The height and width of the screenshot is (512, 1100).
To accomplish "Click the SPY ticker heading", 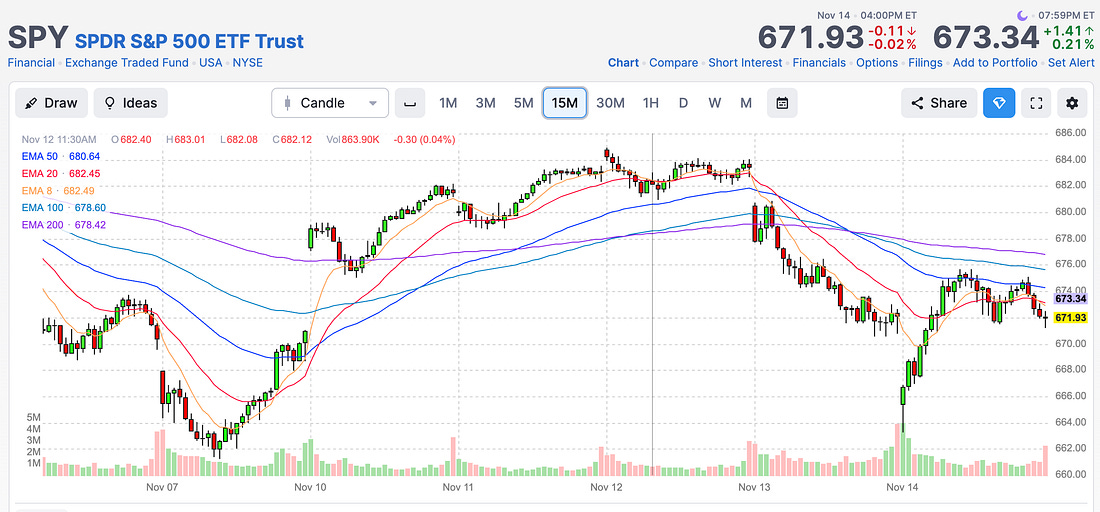I will [x=38, y=37].
